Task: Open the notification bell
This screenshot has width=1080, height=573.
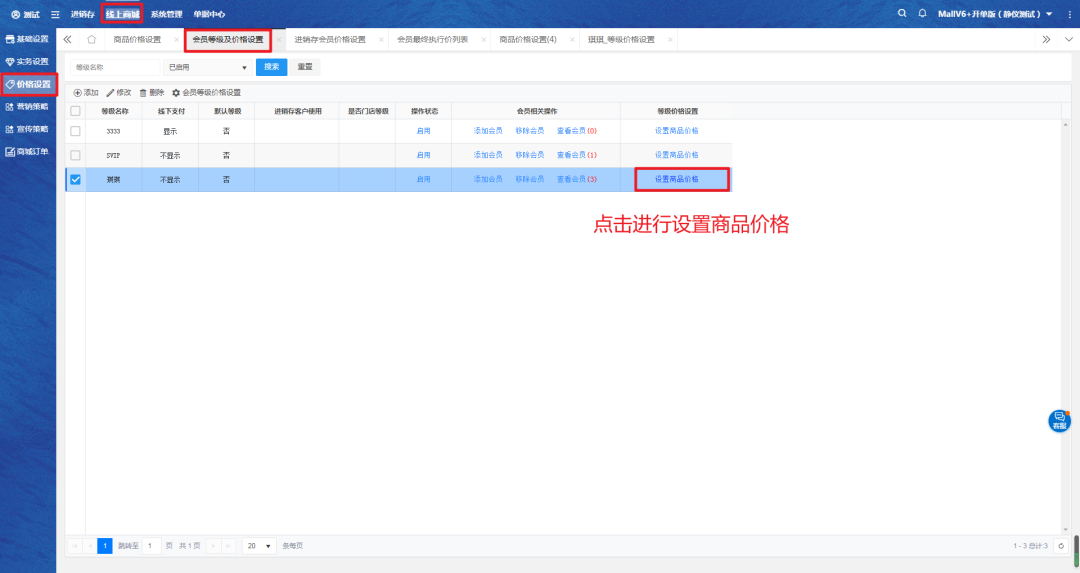Action: (x=922, y=14)
